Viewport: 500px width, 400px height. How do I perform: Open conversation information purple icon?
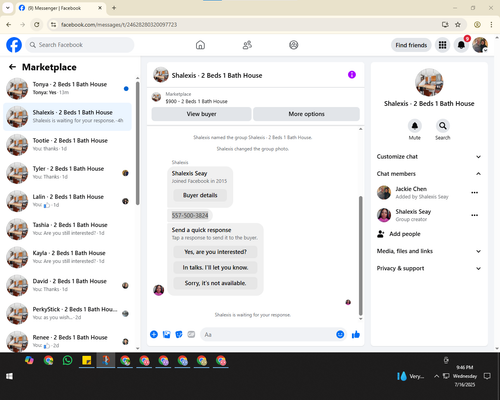click(352, 75)
